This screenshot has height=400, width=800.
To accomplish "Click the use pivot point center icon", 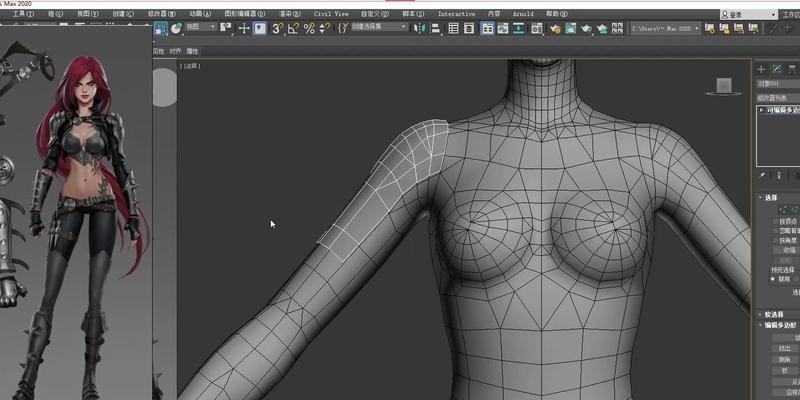I will 226,28.
